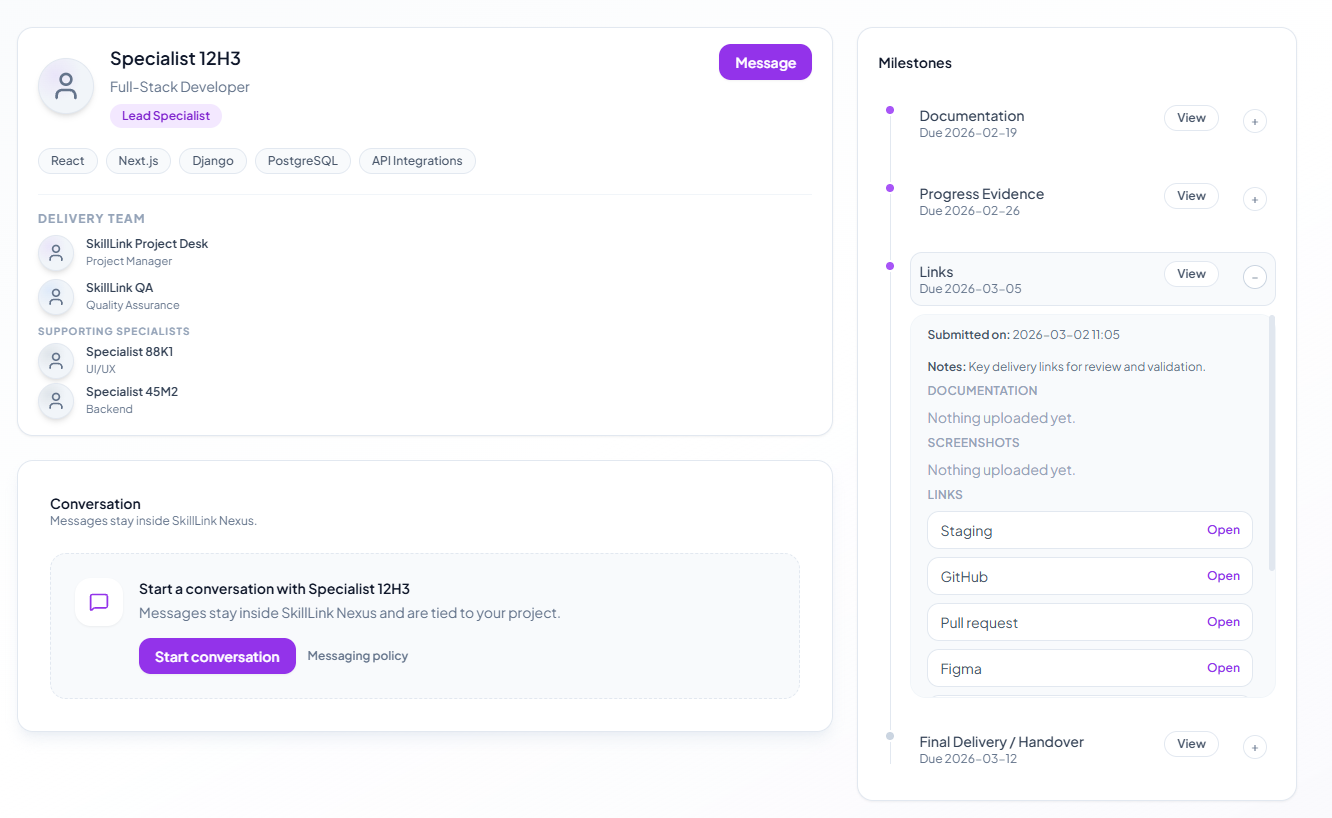Click the timeline dot beside Documentation milestone
The image size is (1332, 818).
coord(890,110)
